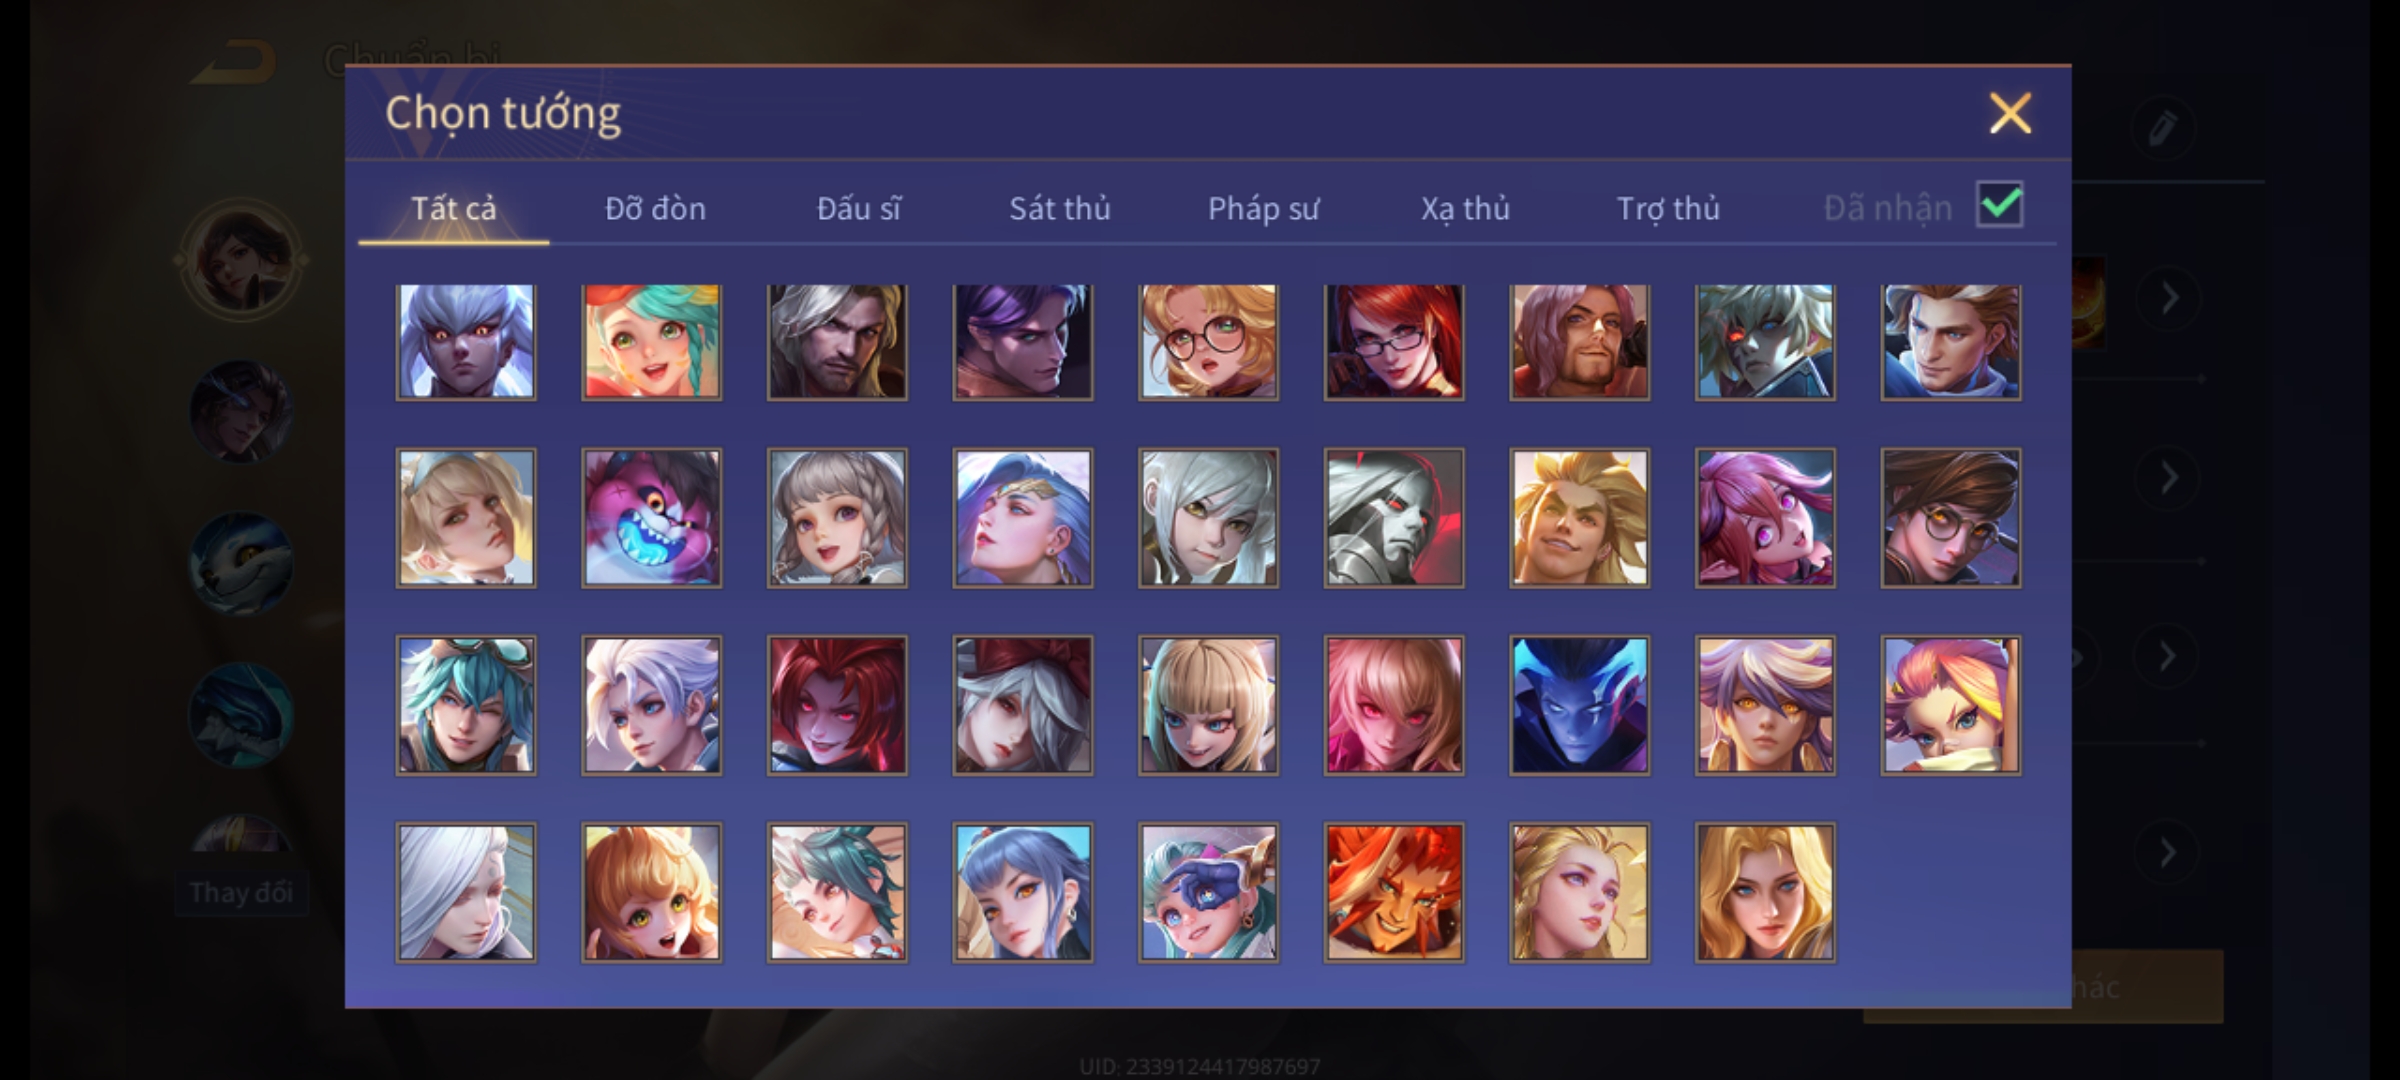Close the Chọn tướng dialog
2400x1080 pixels.
point(2010,113)
